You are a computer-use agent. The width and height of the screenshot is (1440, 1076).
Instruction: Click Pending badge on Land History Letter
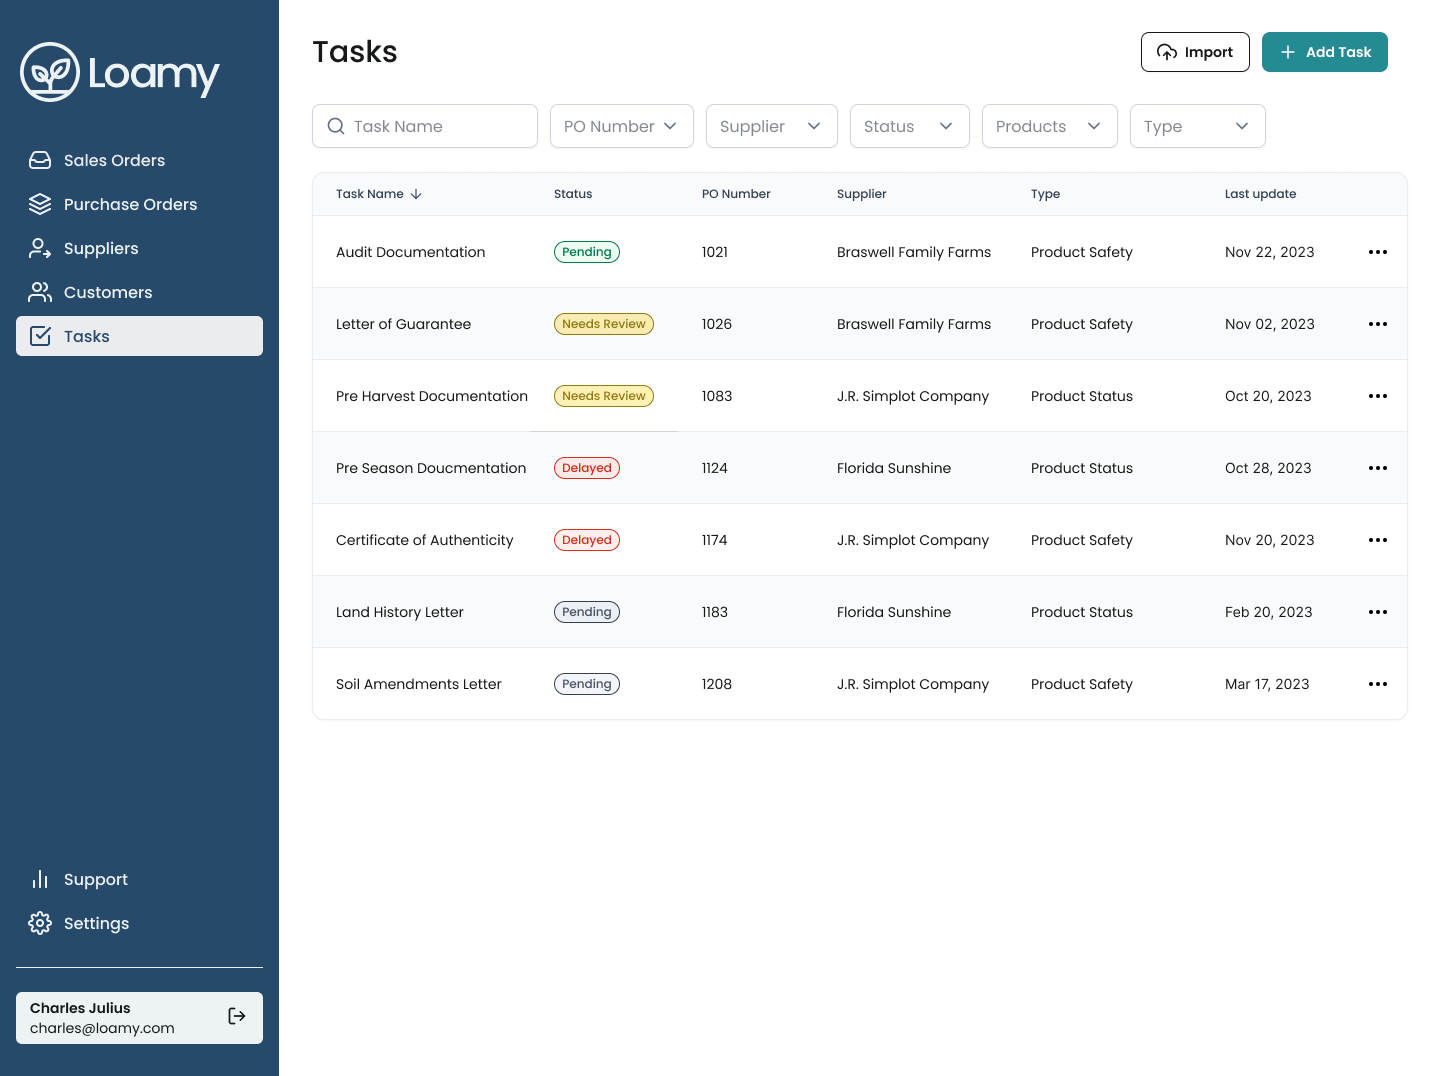(587, 612)
